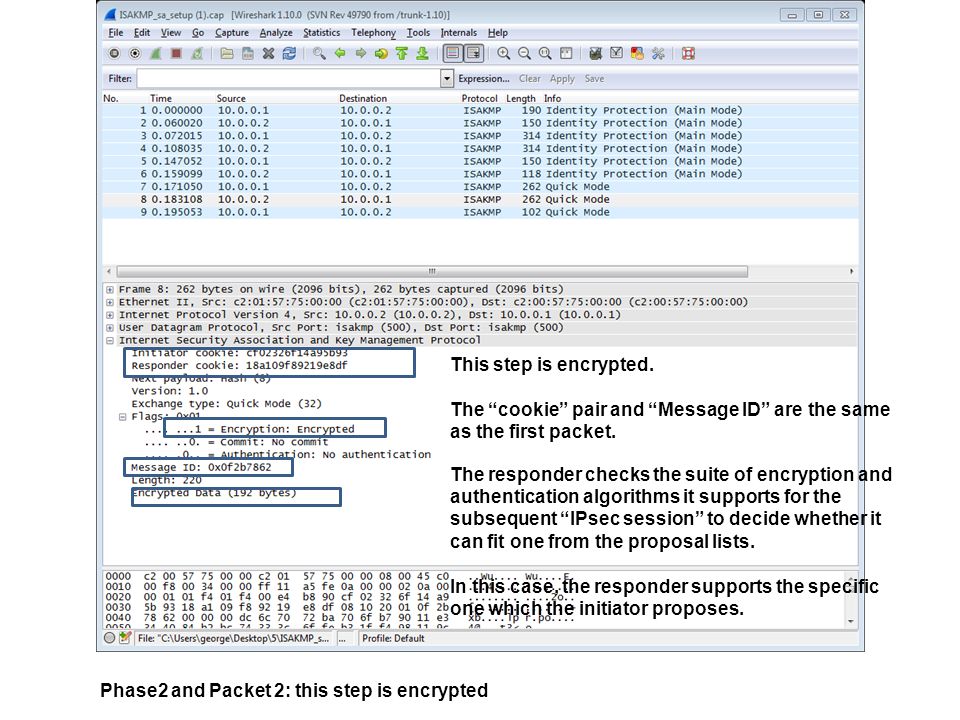Open the Analyze menu

click(x=276, y=32)
